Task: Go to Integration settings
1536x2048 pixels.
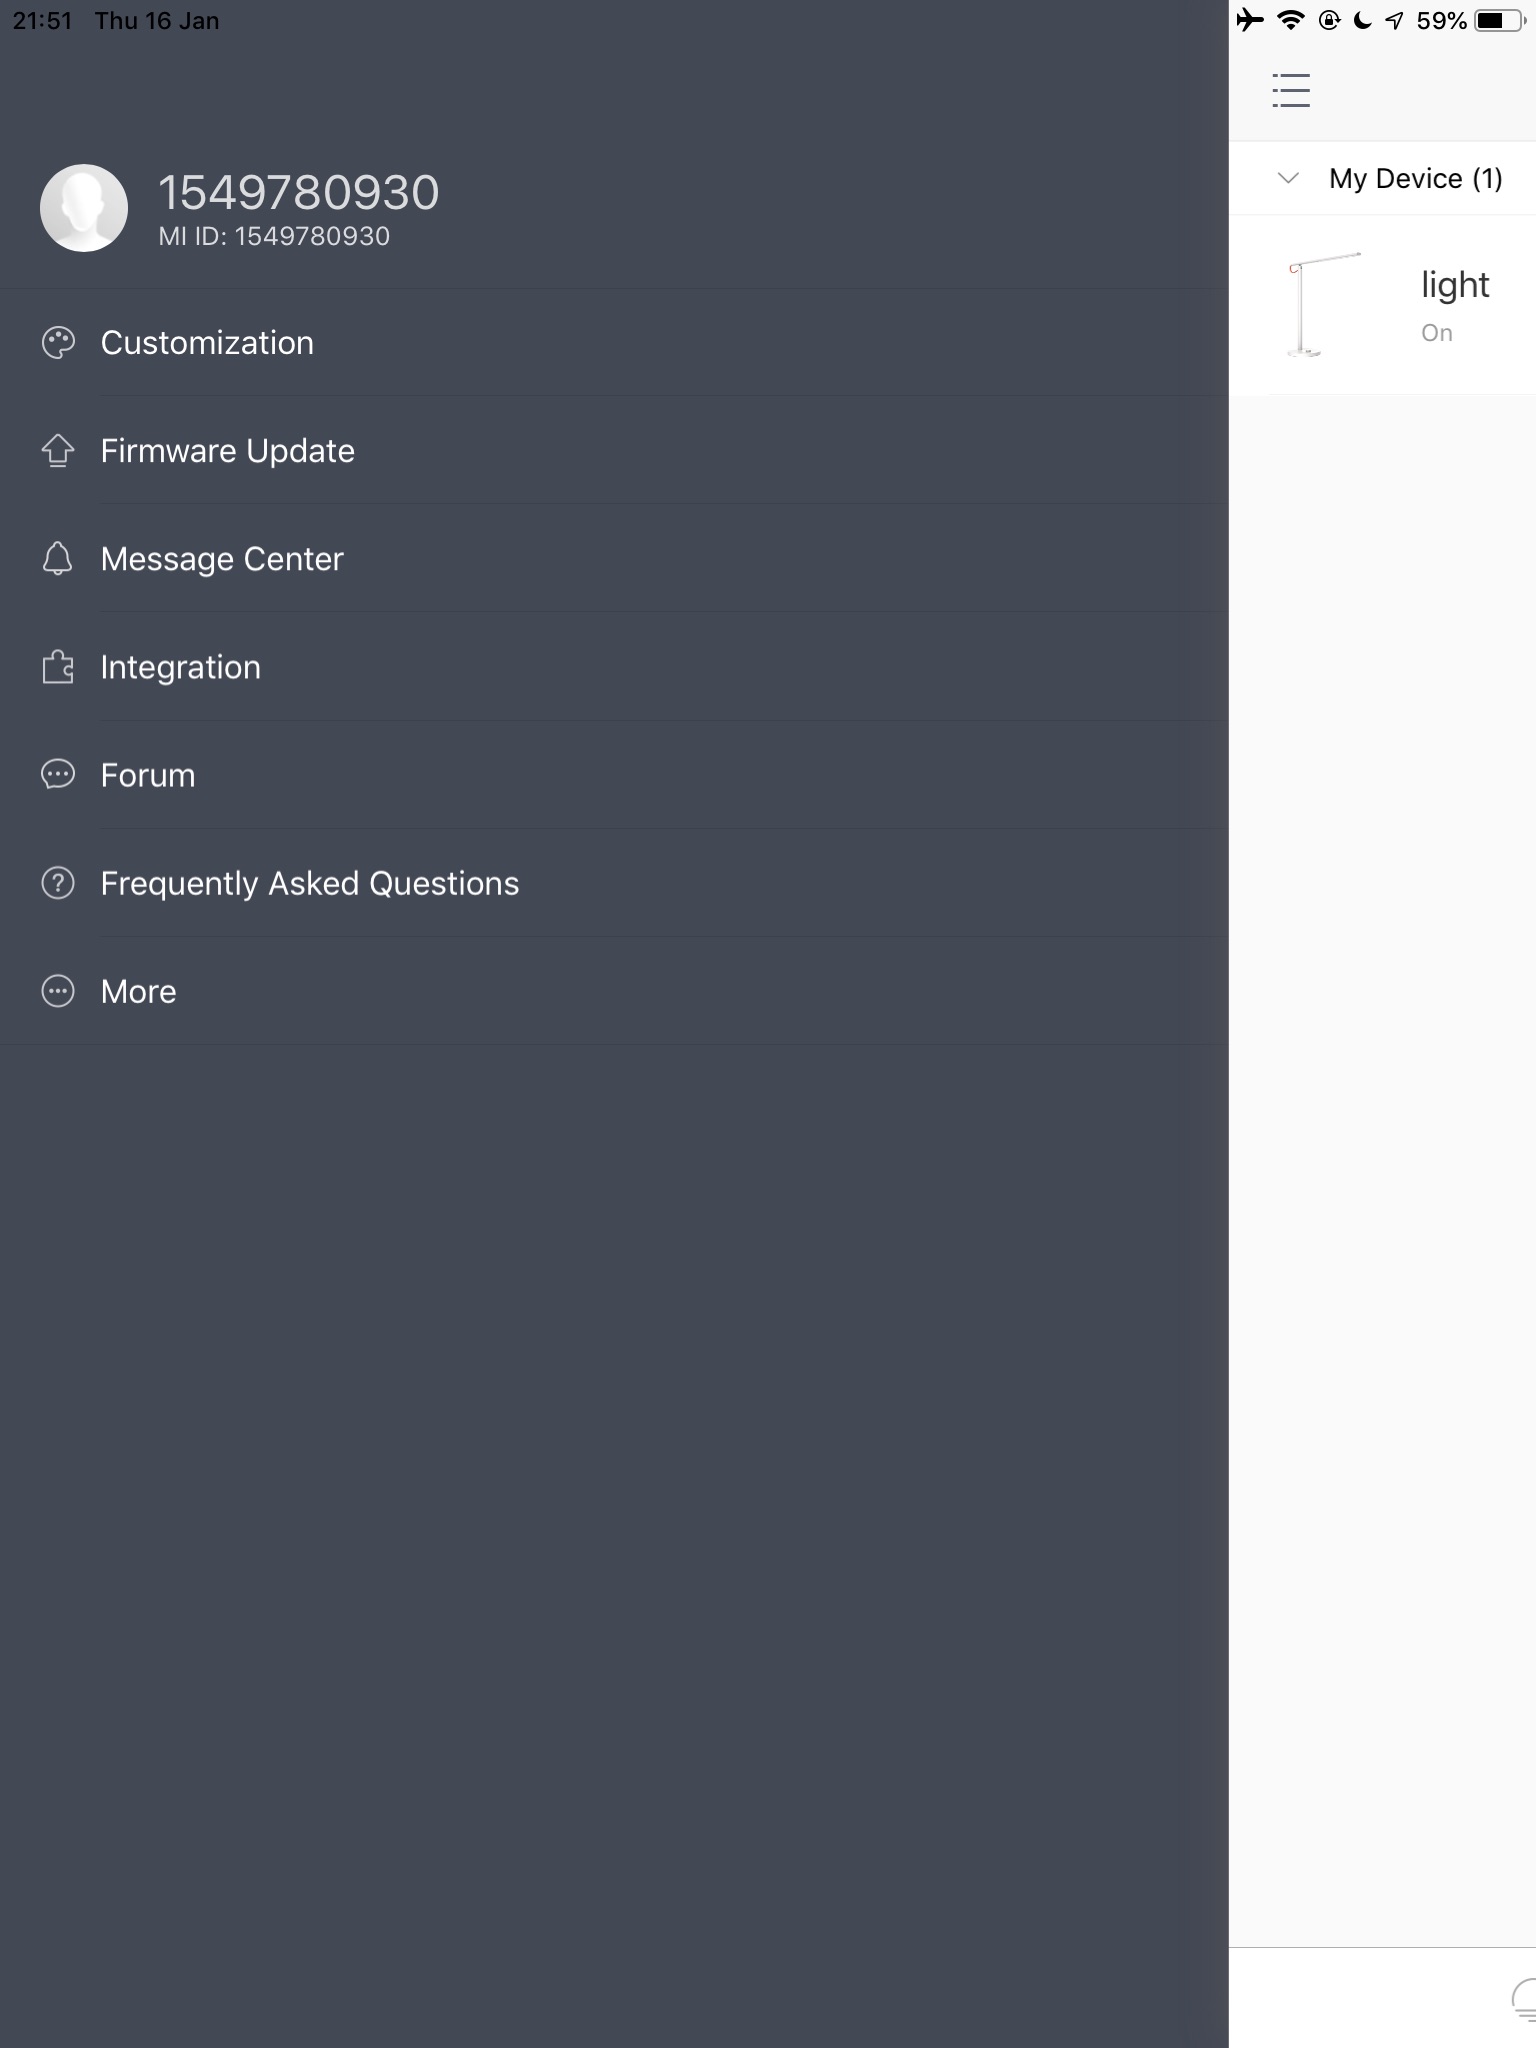Action: click(x=181, y=667)
